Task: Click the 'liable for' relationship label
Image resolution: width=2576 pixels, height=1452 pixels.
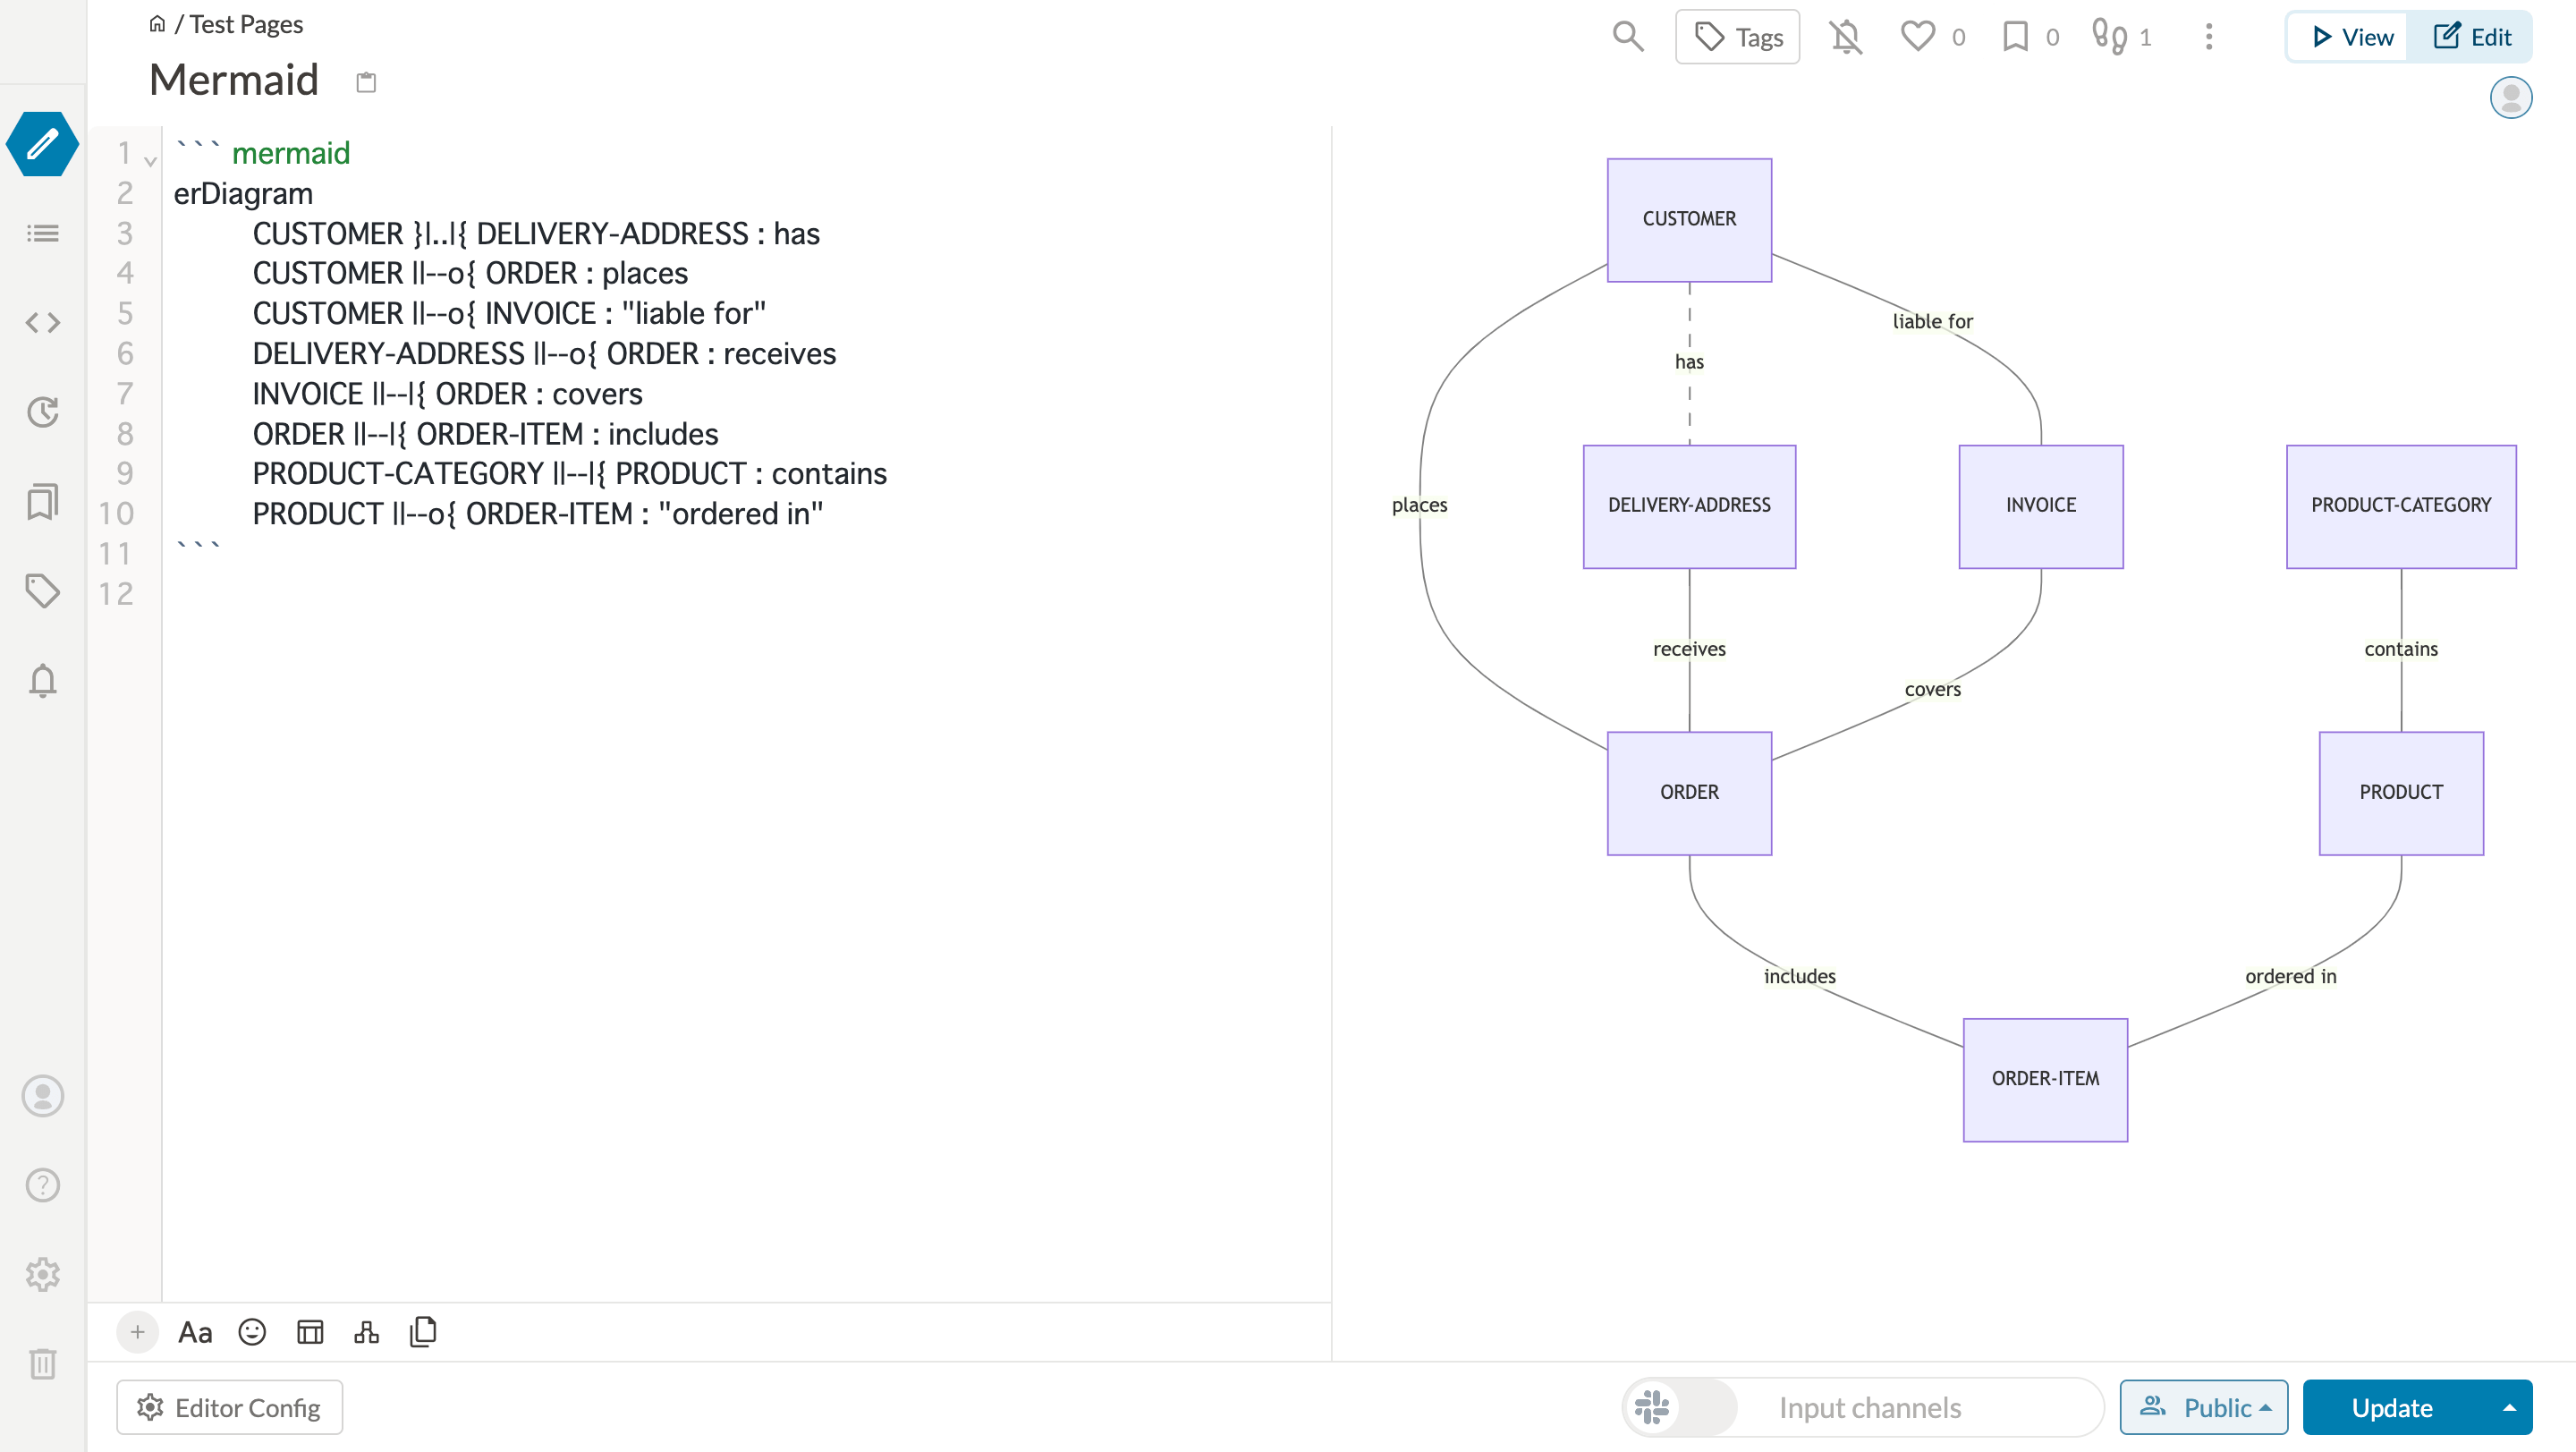Action: [x=1932, y=321]
